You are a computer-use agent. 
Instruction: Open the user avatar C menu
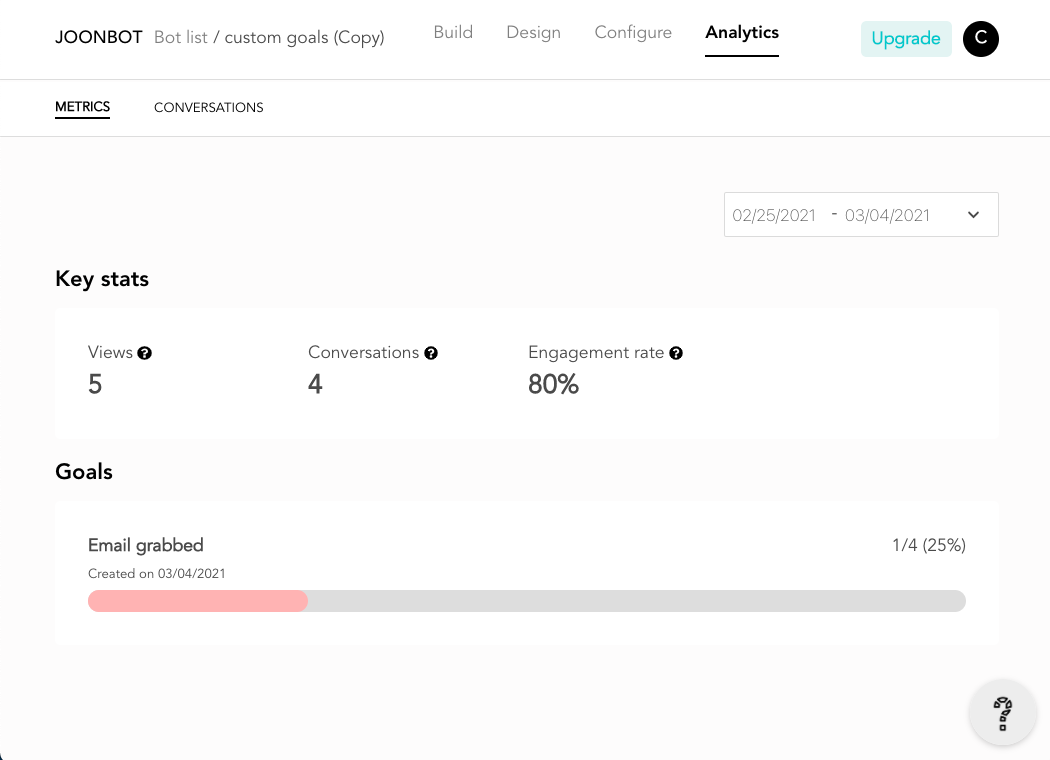(981, 39)
